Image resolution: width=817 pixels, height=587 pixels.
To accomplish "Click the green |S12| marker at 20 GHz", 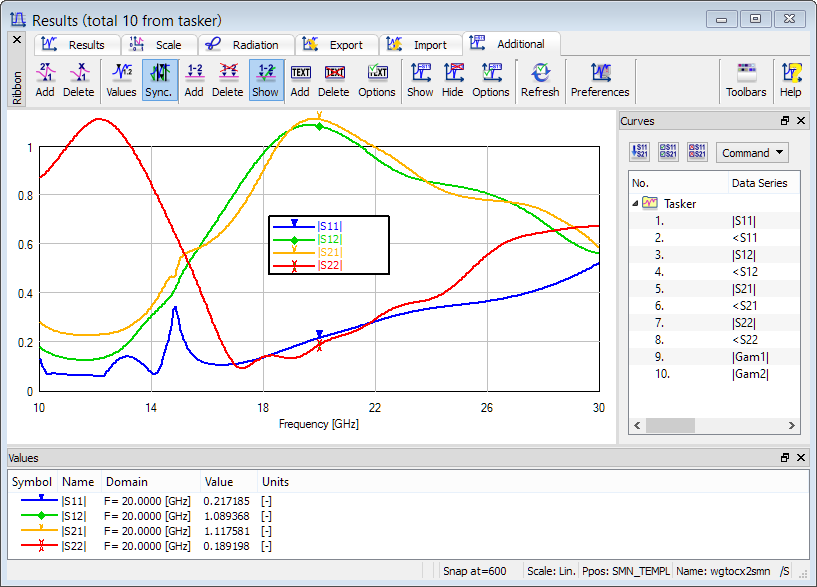I will [x=319, y=126].
